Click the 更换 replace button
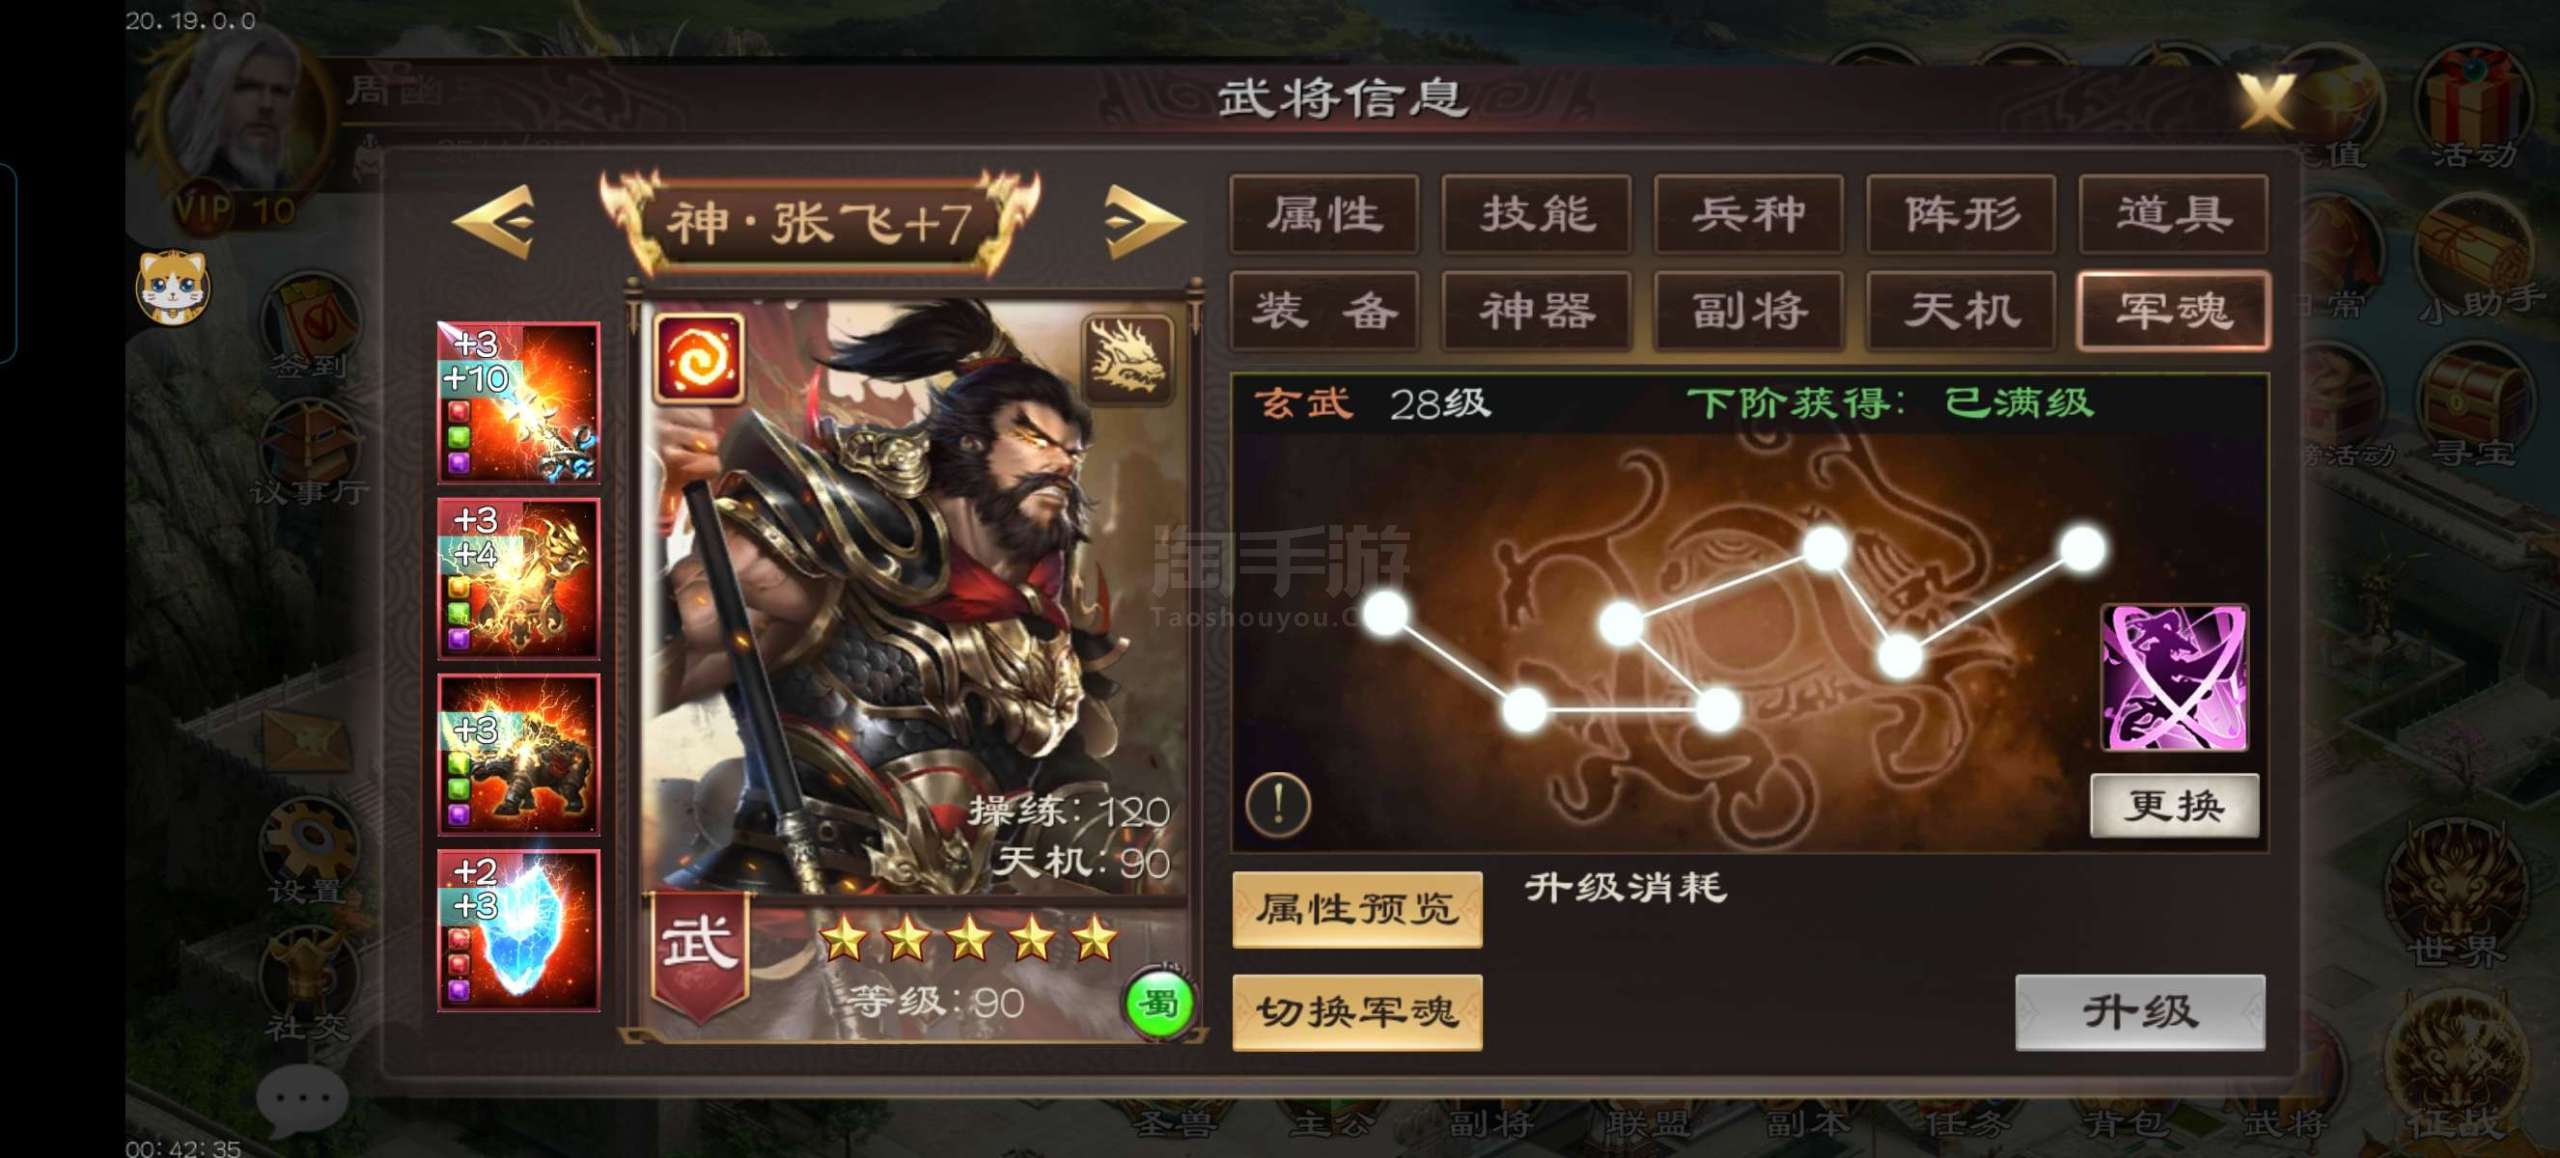Screen dimensions: 2560x1158 pyautogui.click(x=2175, y=805)
